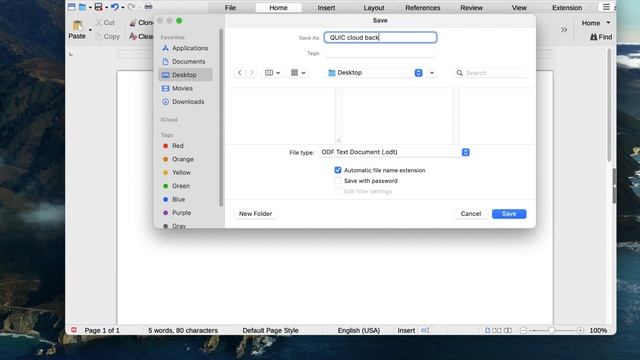Click the Save As filename field

tap(380, 38)
